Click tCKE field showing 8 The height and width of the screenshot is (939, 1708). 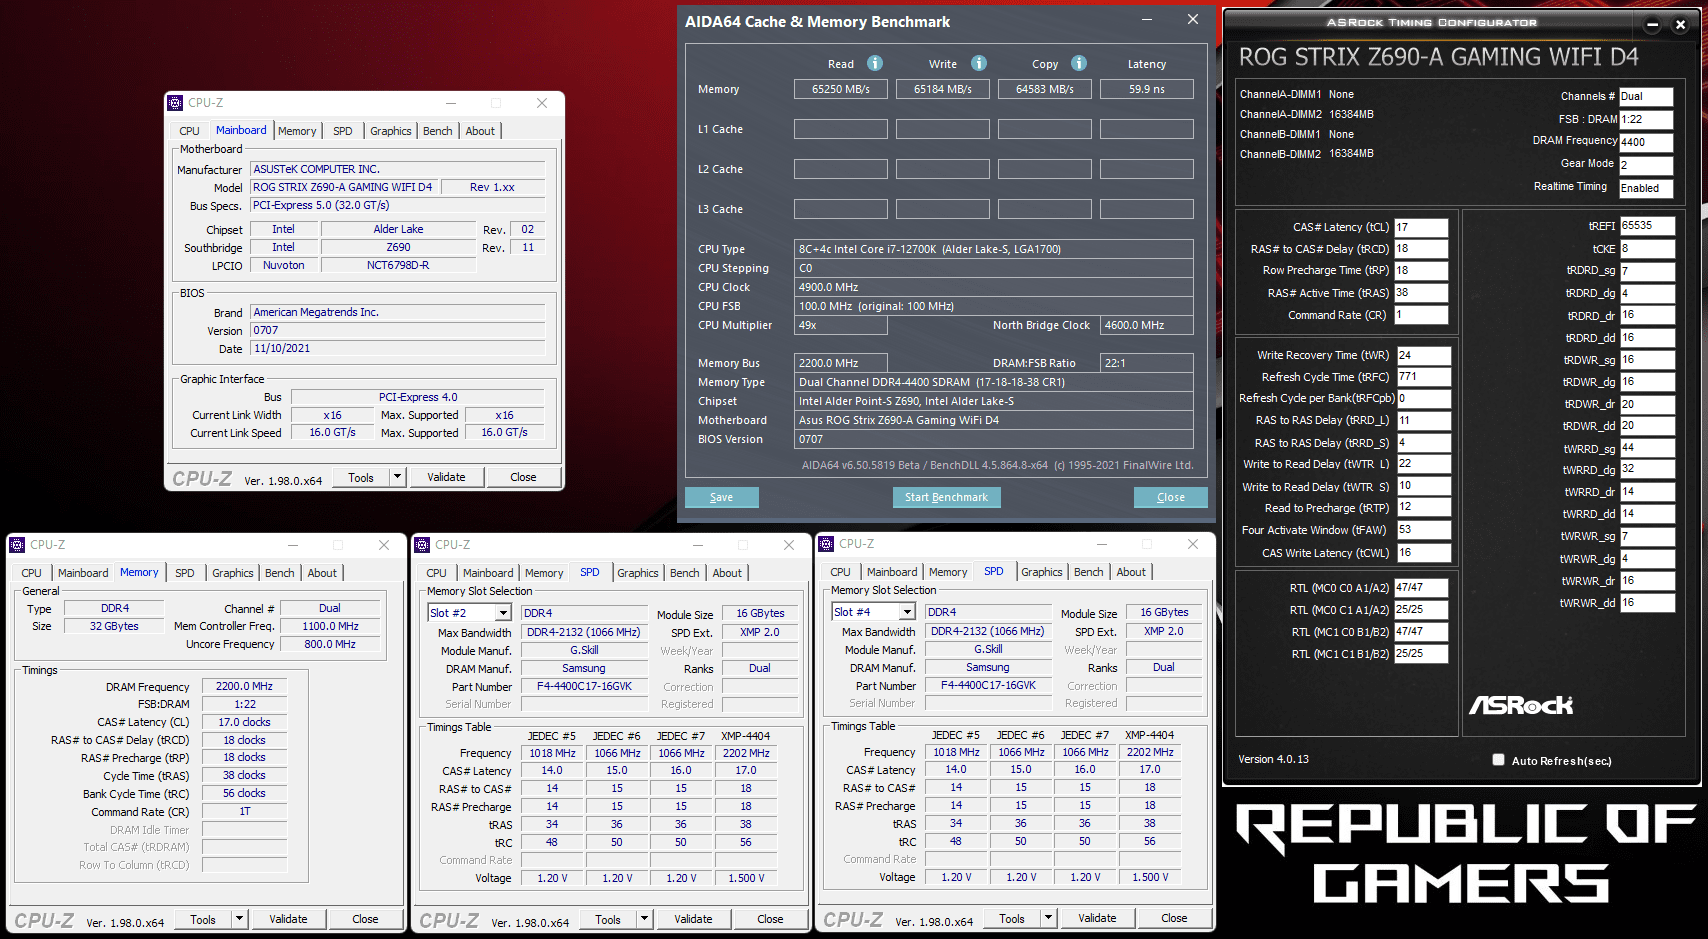point(1647,249)
